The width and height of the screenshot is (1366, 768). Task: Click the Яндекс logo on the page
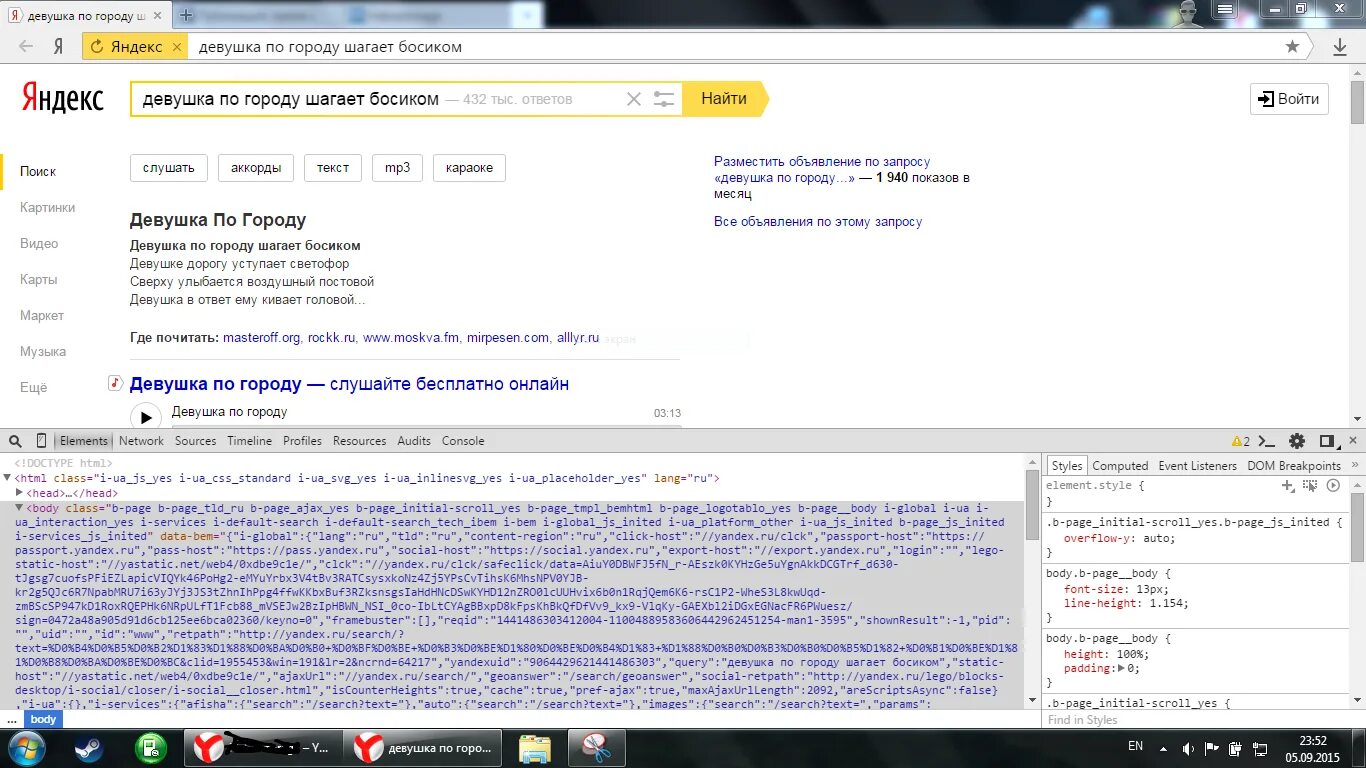tap(62, 98)
